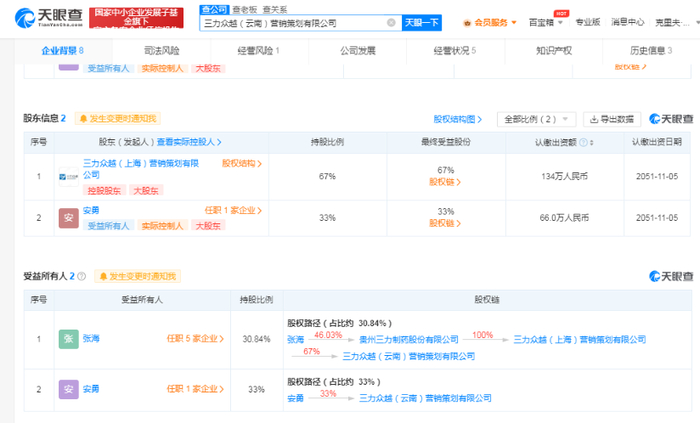
Task: Open the 查看实际控股人 link
Action: [189, 142]
